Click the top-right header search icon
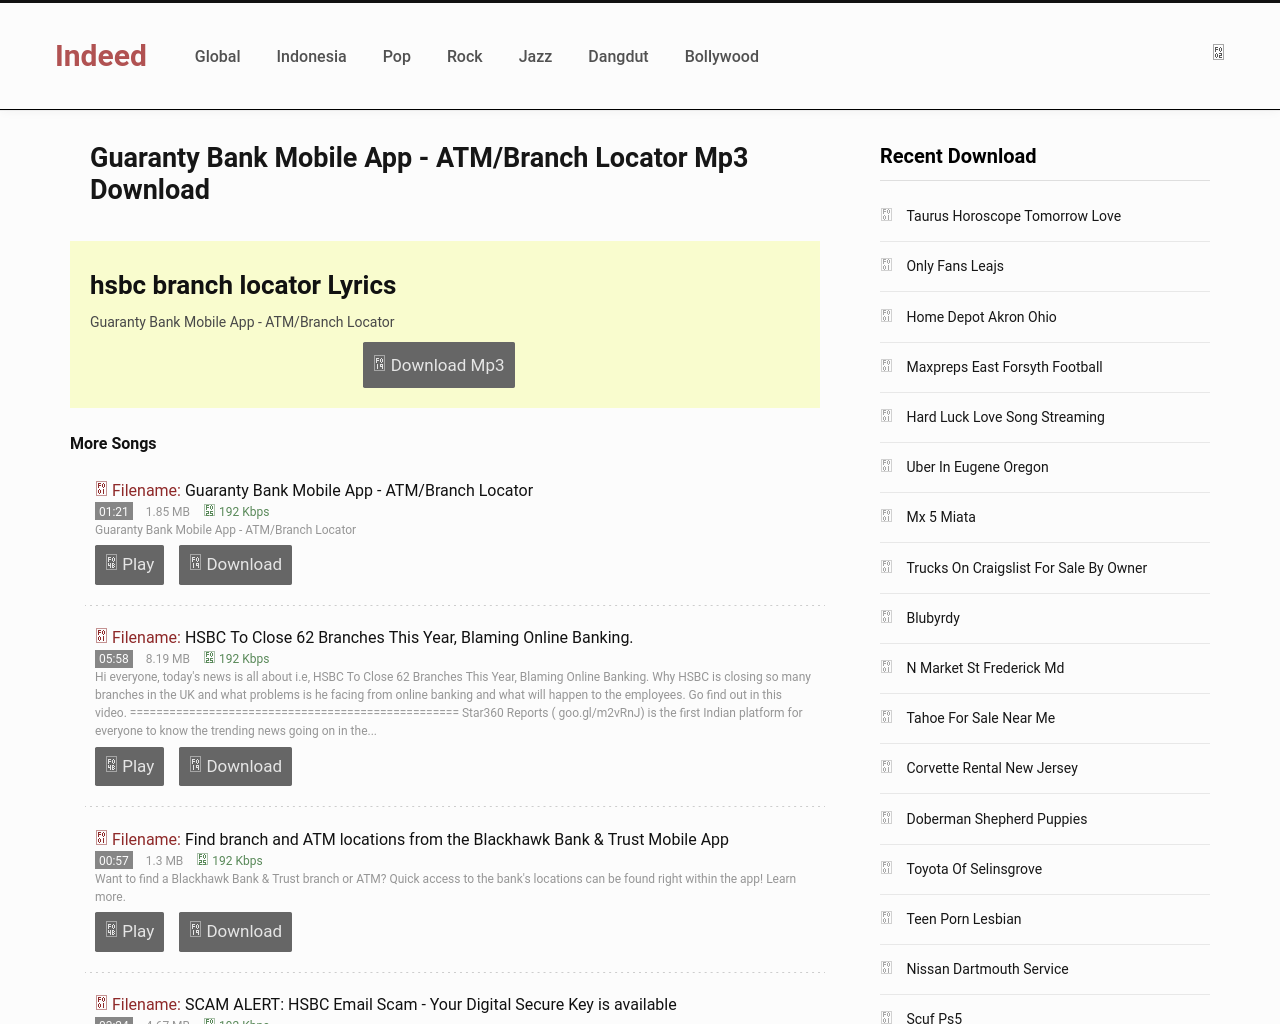 [1218, 52]
